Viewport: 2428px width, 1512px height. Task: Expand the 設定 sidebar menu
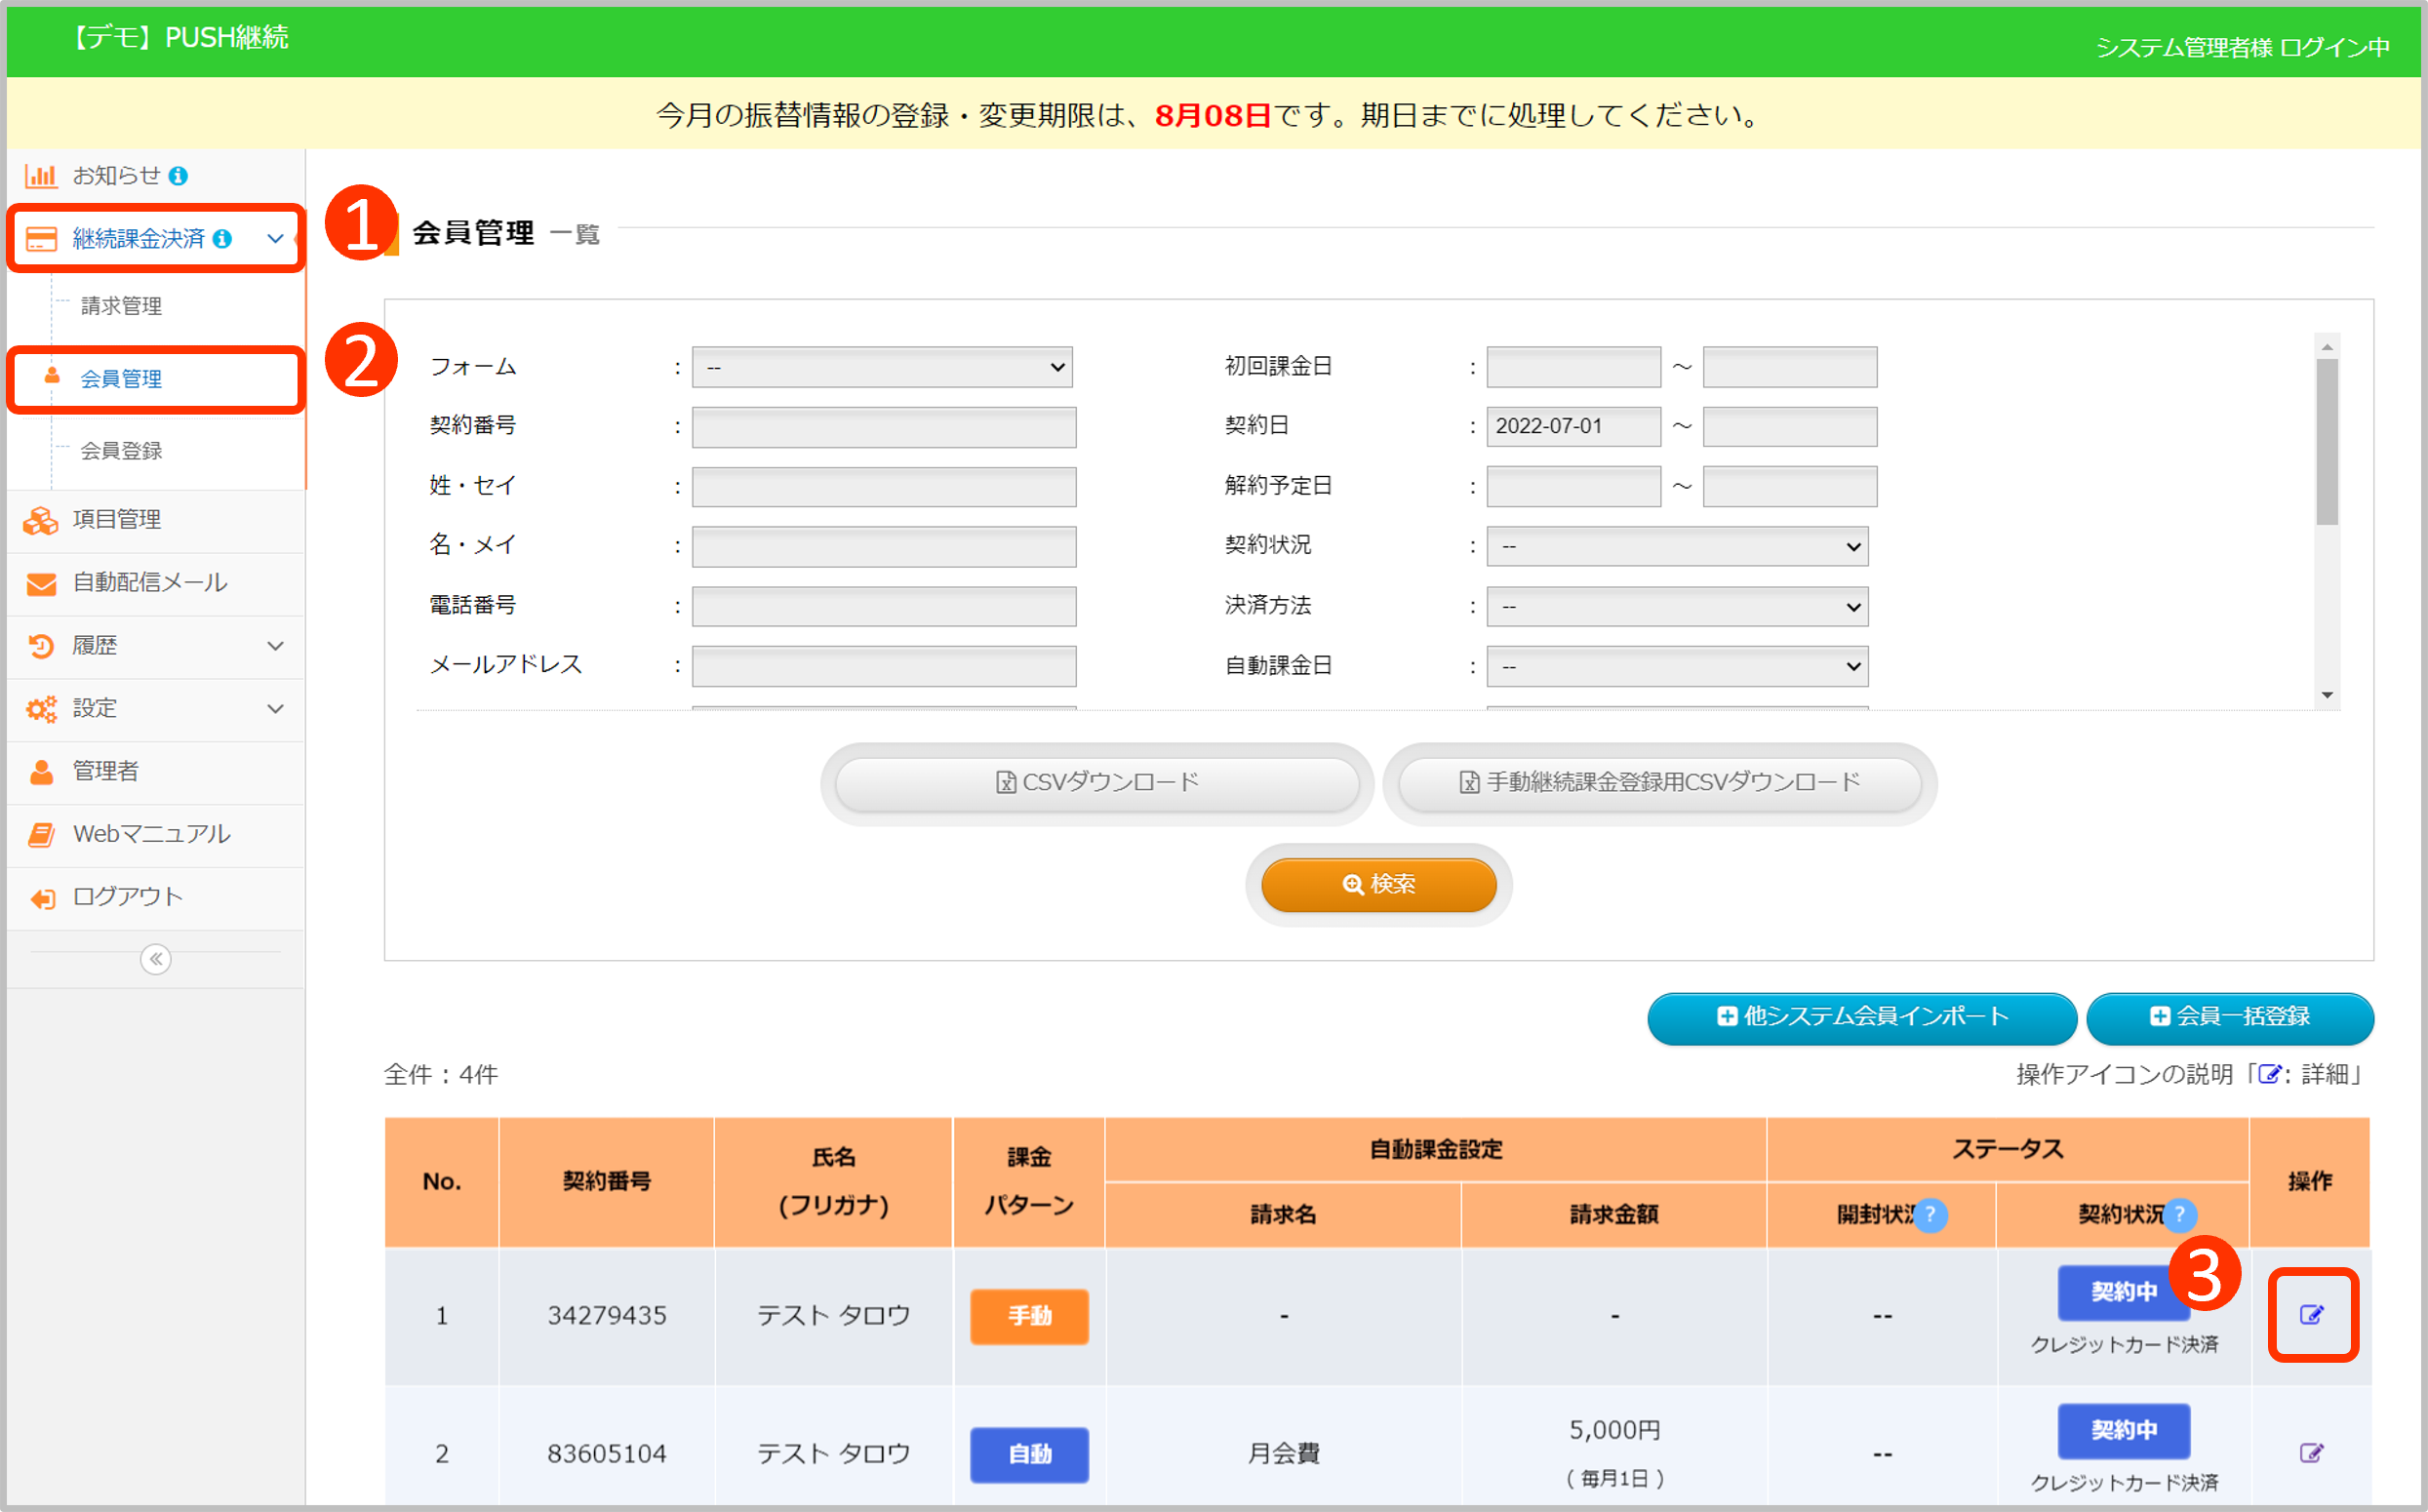point(155,708)
